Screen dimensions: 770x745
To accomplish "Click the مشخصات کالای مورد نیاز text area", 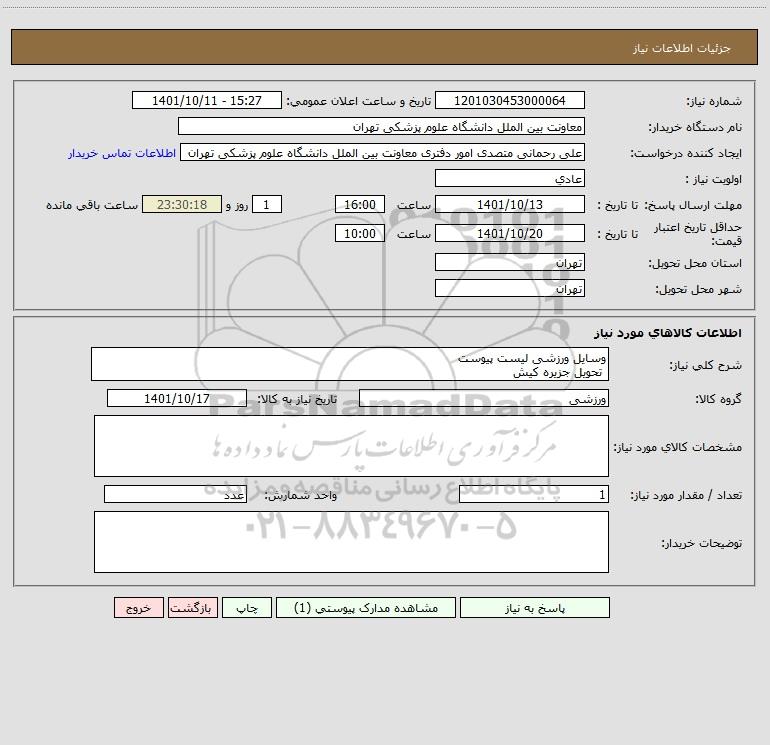I will coord(351,446).
